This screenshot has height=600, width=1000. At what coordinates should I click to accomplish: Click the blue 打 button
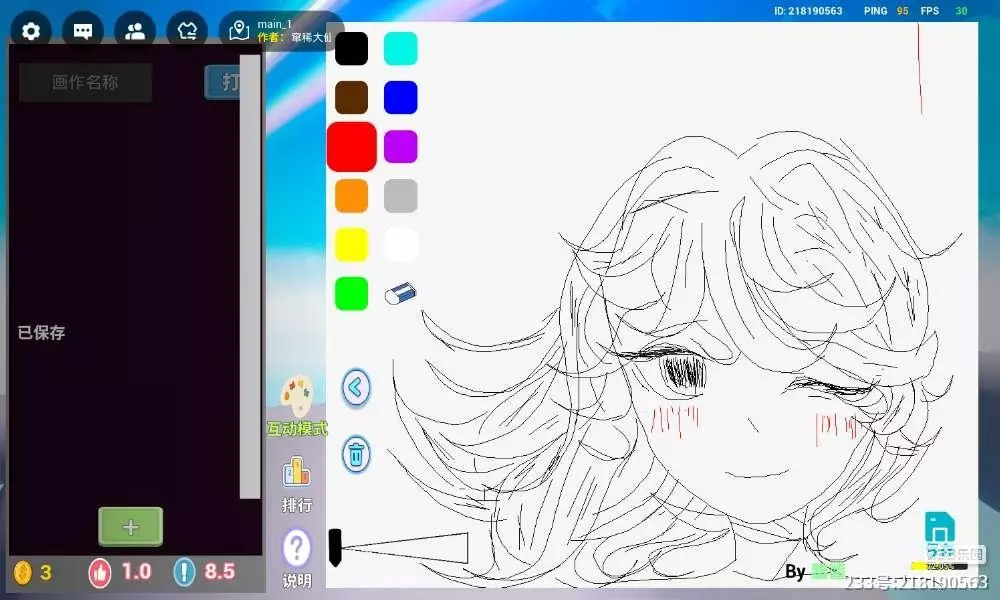[222, 82]
